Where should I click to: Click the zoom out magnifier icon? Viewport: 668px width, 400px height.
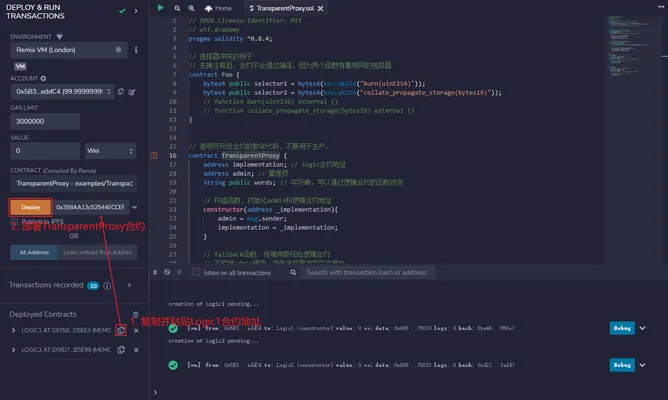(177, 8)
